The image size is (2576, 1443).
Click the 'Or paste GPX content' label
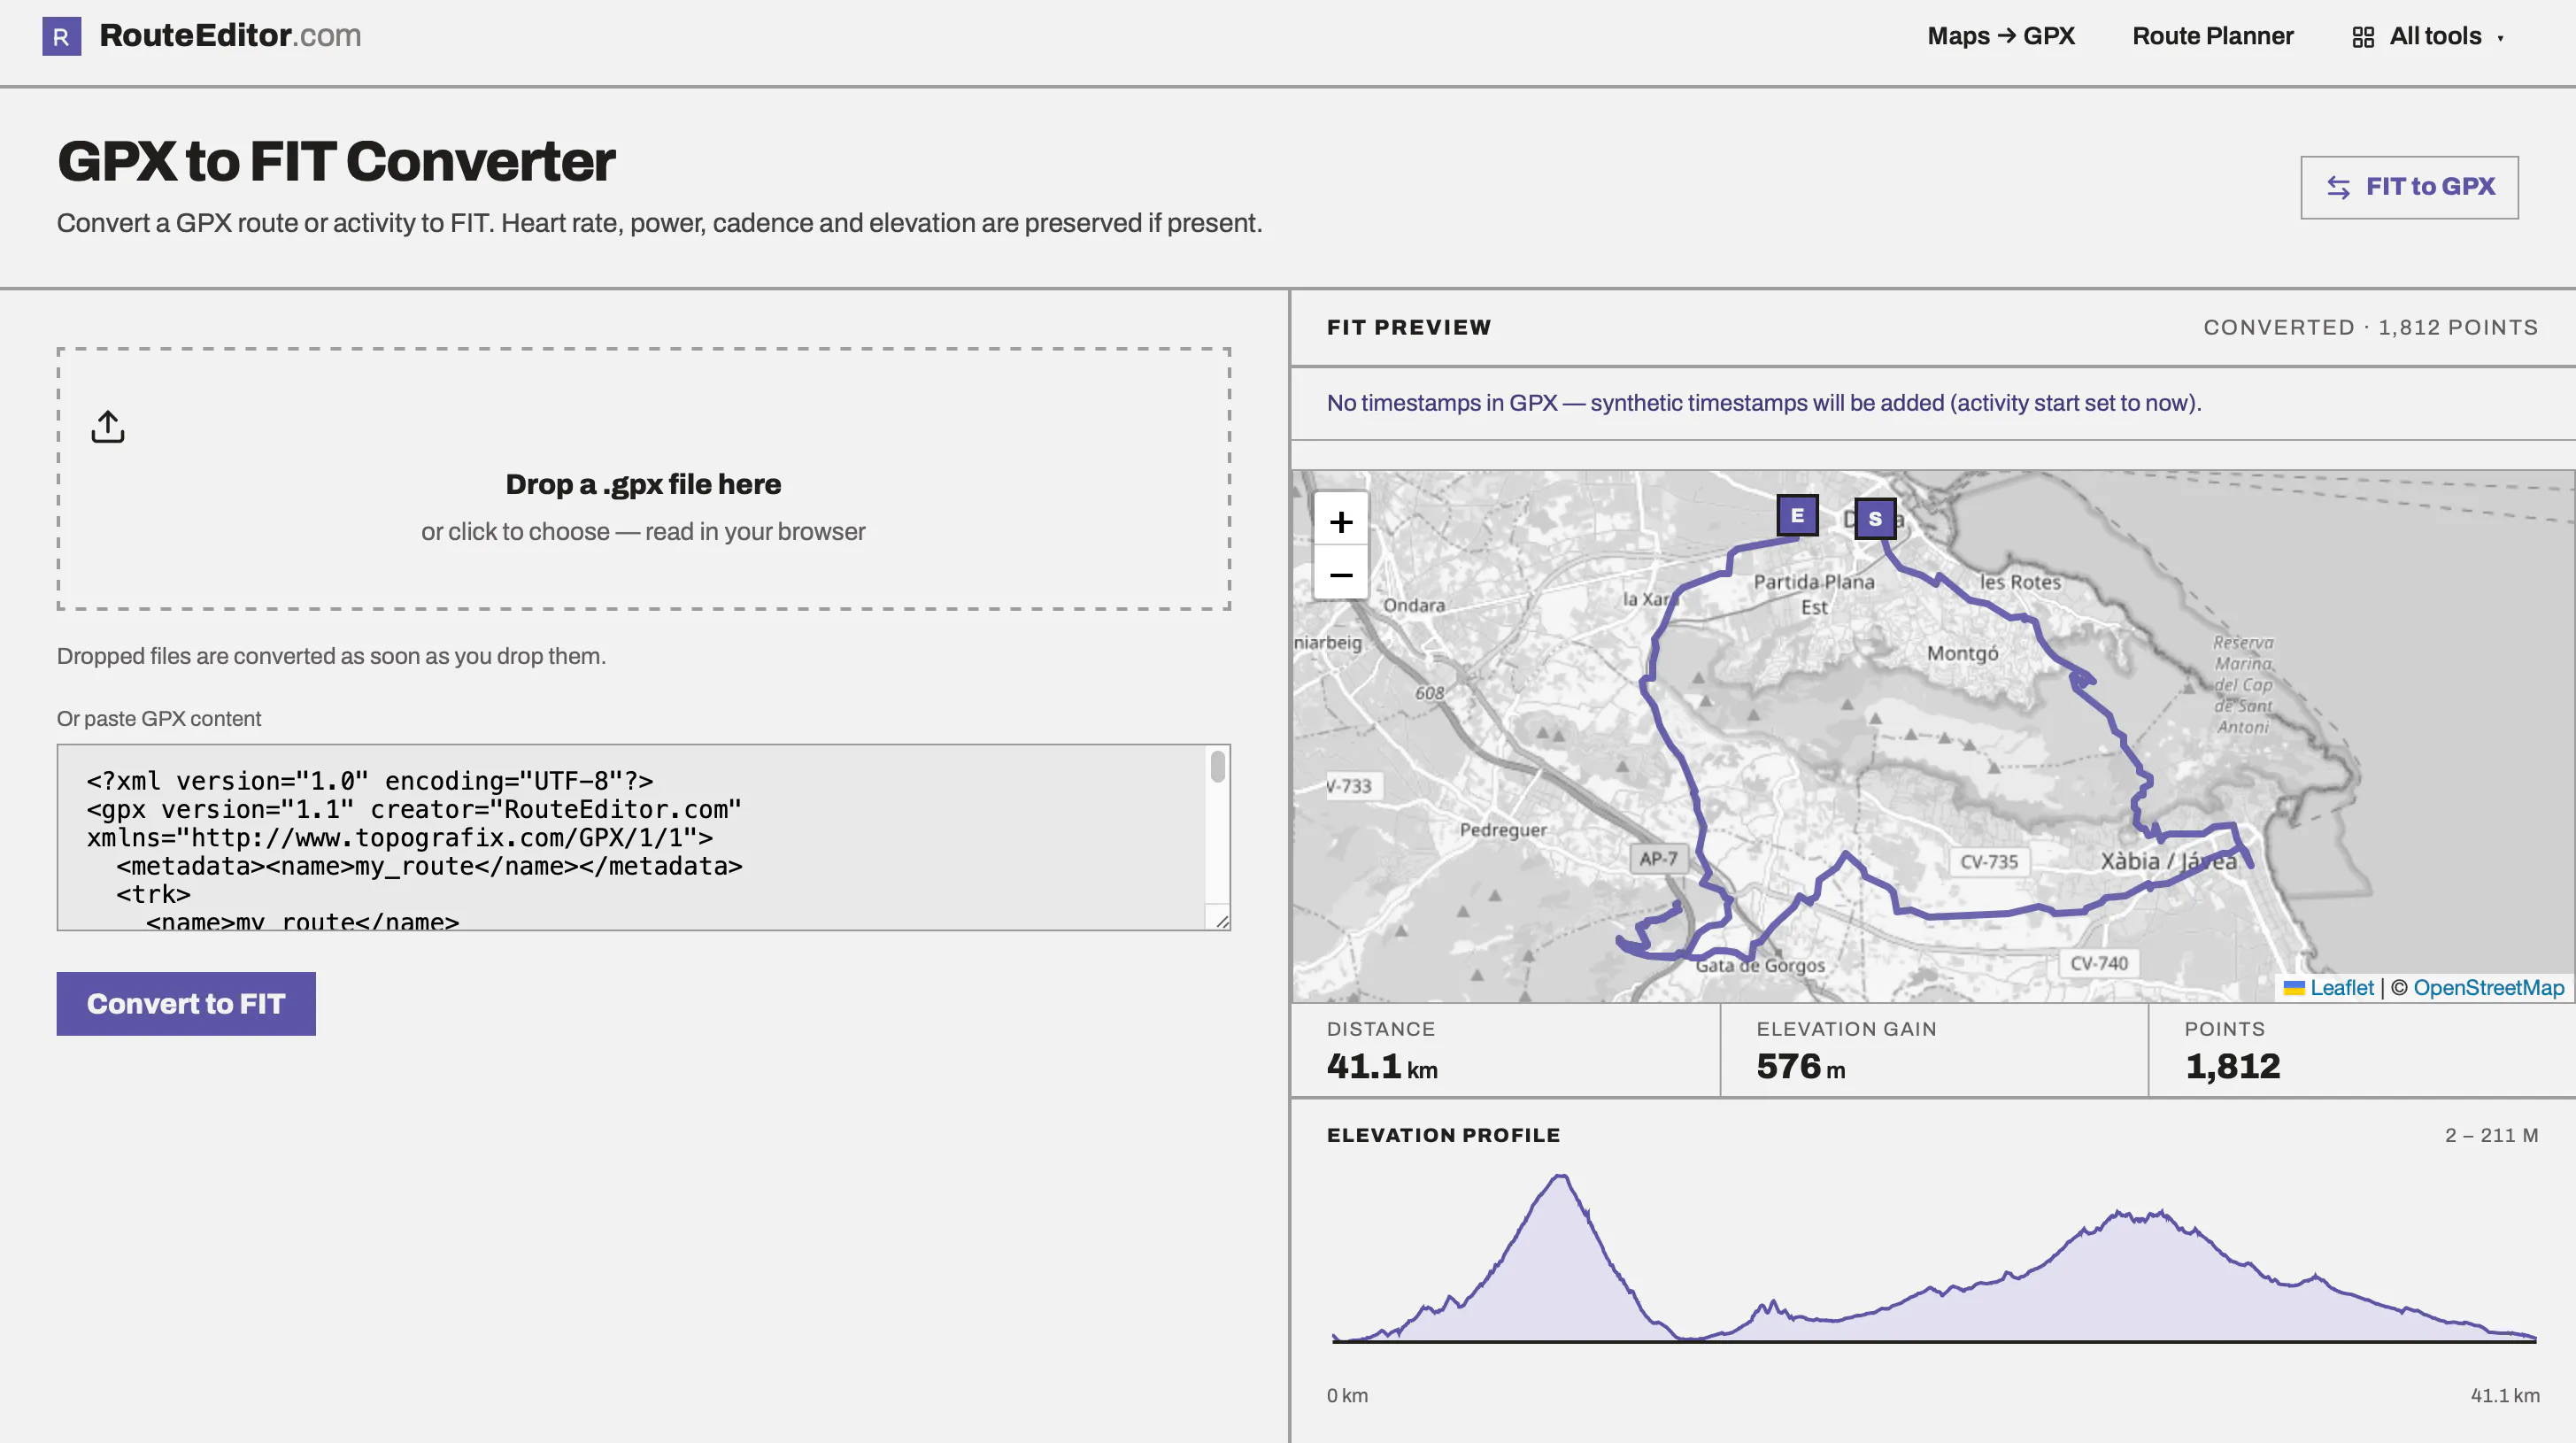159,719
